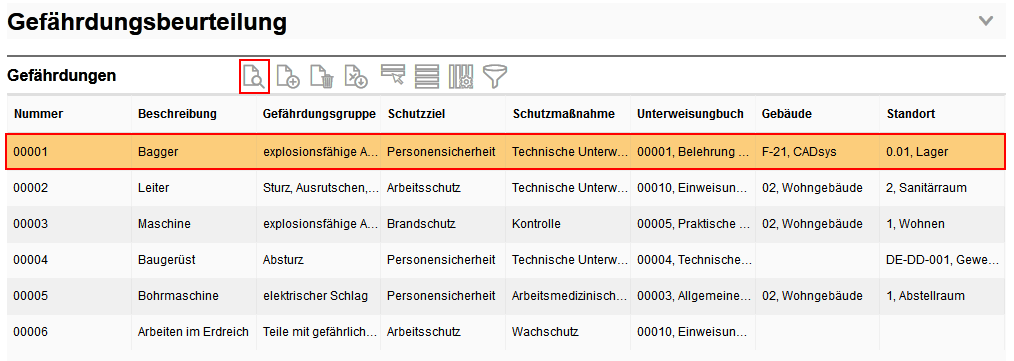The height and width of the screenshot is (361, 1014).
Task: Sort by the Beschreibung column header
Action: coord(177,114)
